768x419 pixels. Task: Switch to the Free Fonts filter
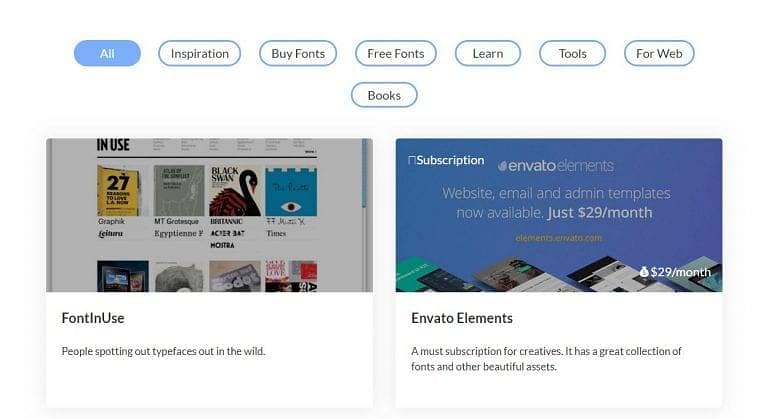point(396,53)
